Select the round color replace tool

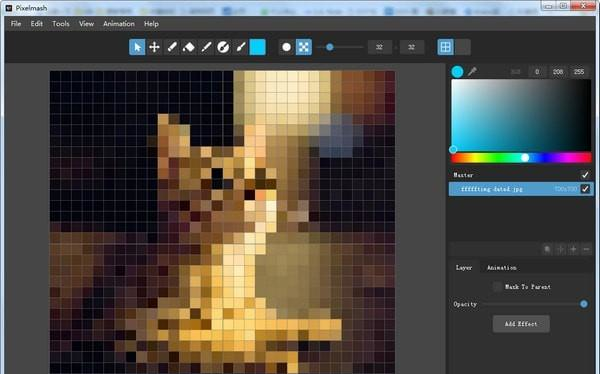223,47
